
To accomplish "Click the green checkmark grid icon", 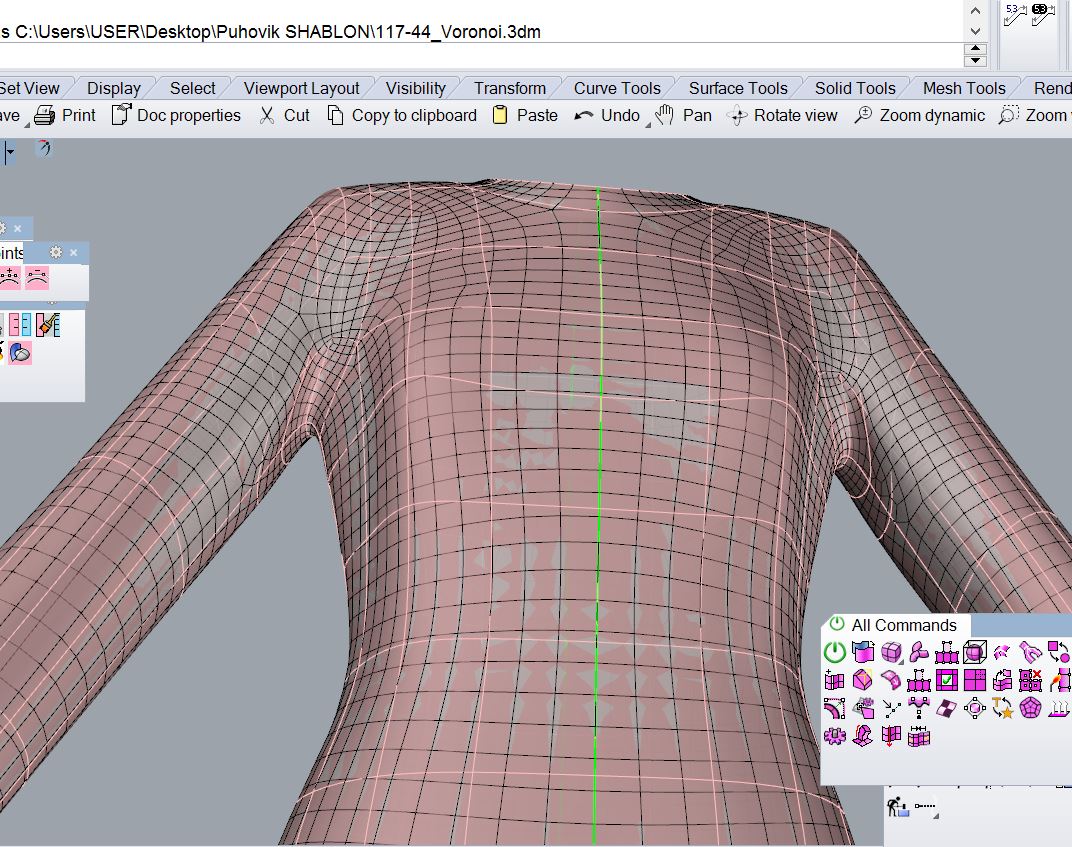I will click(946, 681).
